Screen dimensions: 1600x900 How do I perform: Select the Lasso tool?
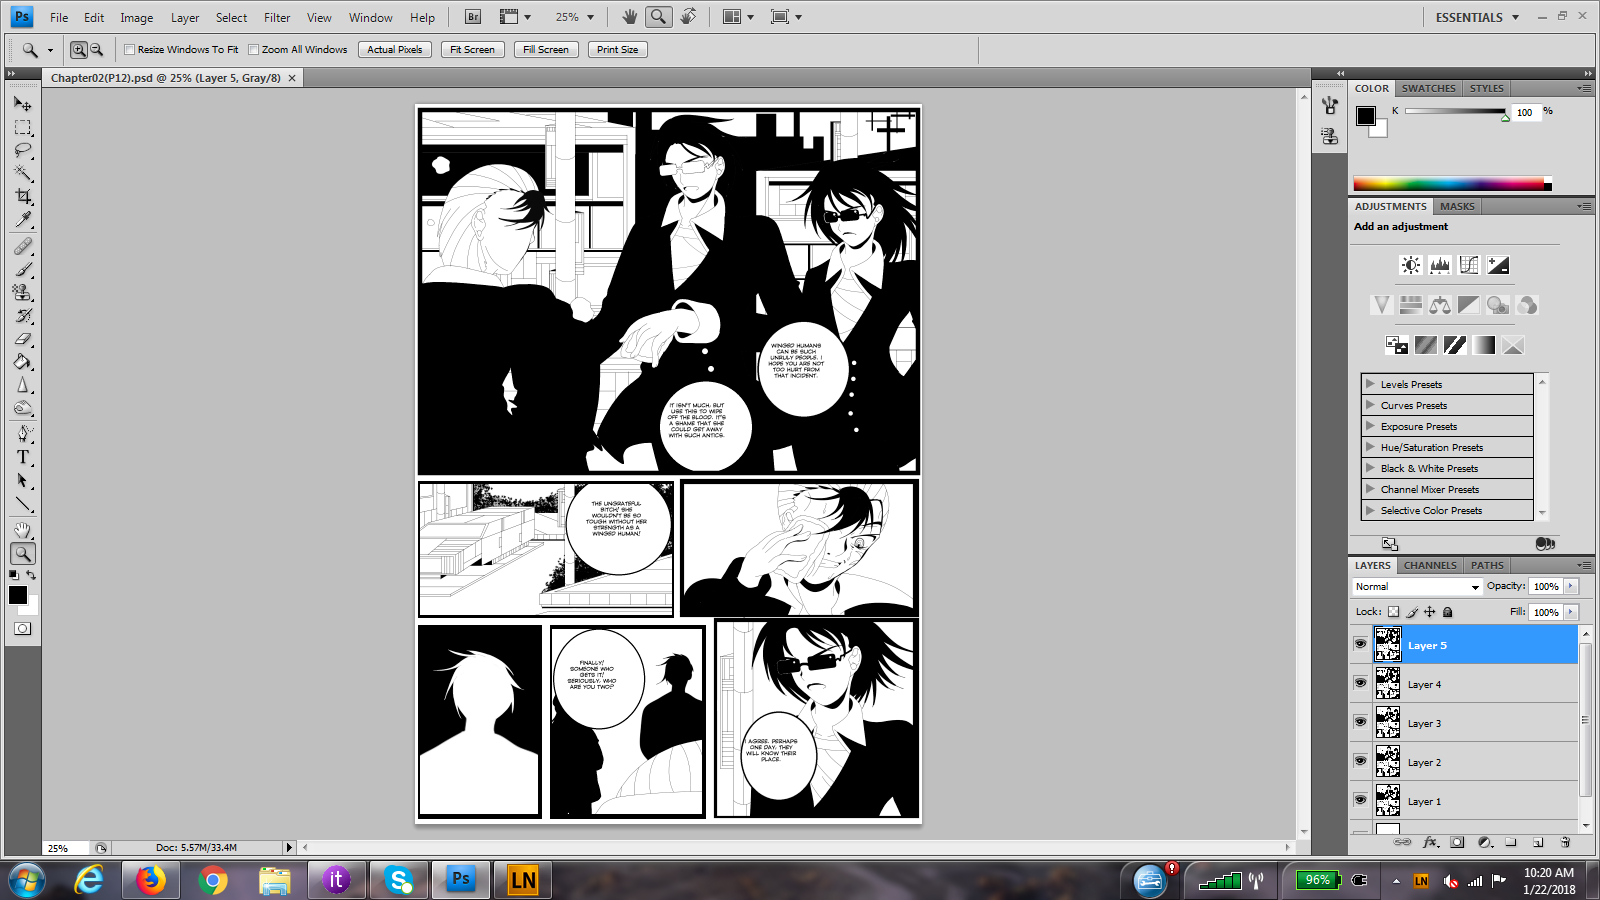(x=23, y=150)
